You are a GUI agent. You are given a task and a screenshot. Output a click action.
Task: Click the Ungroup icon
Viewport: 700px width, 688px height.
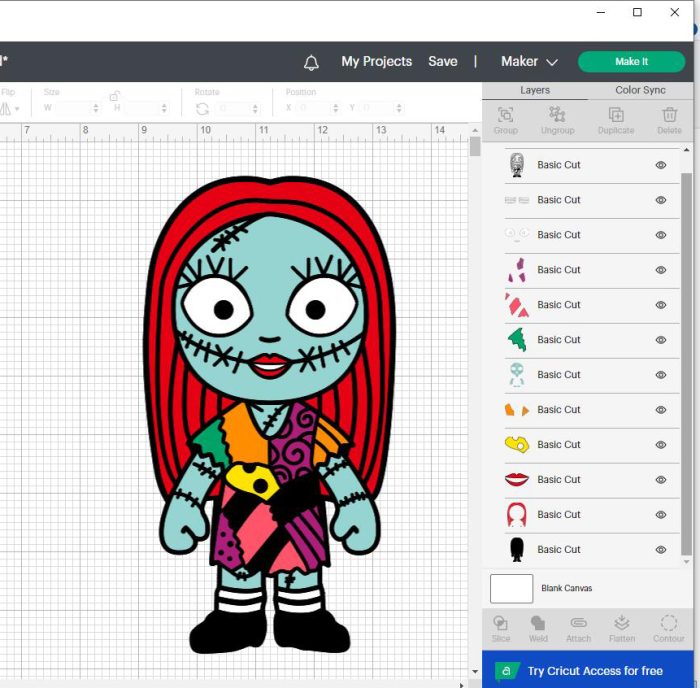click(557, 114)
